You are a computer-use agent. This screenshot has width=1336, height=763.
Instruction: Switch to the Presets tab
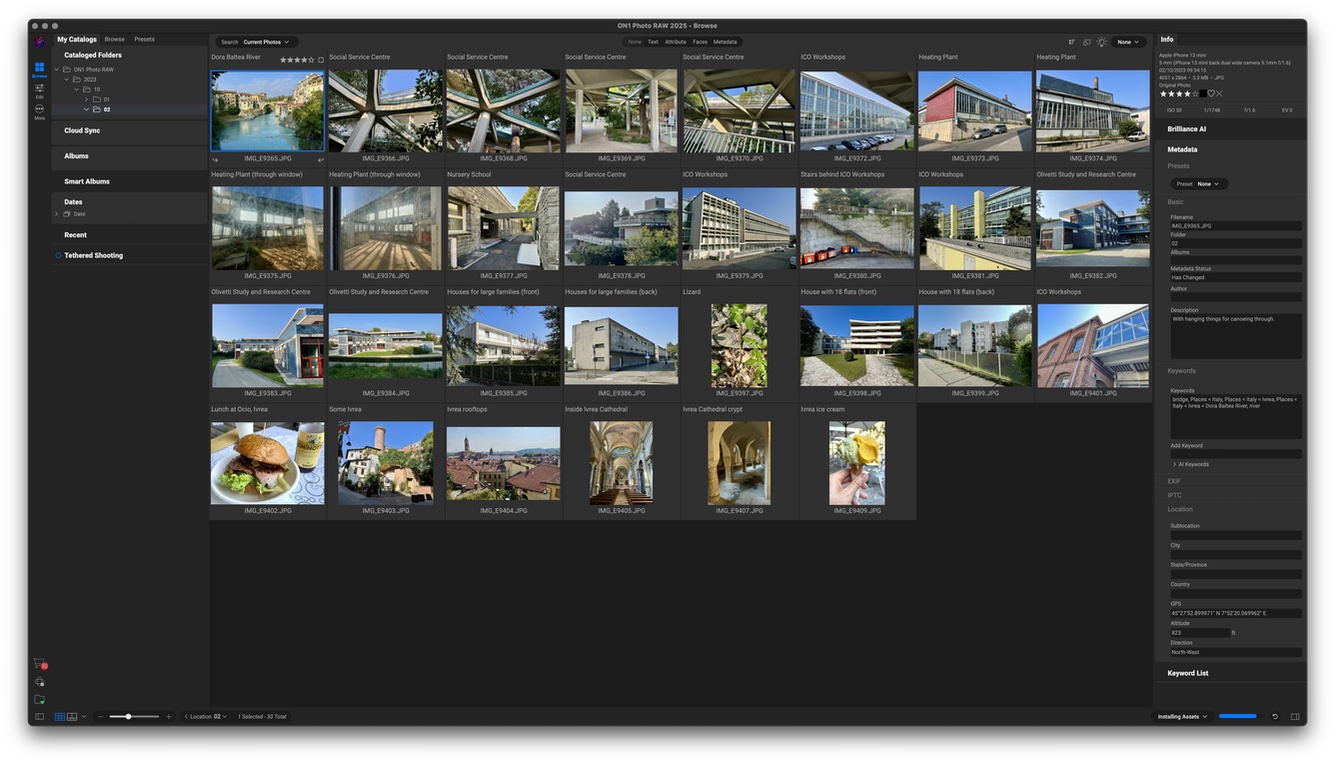coord(144,39)
